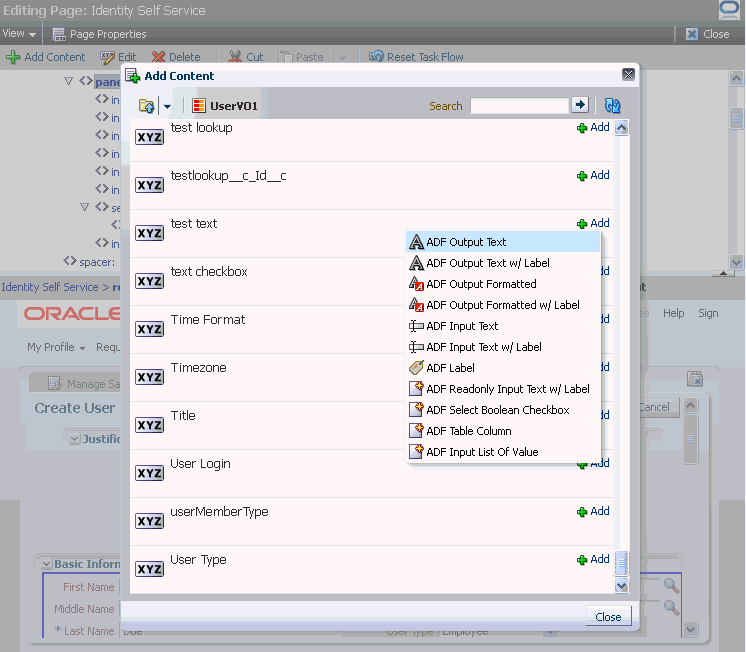Click Edit in the toolbar

(118, 57)
